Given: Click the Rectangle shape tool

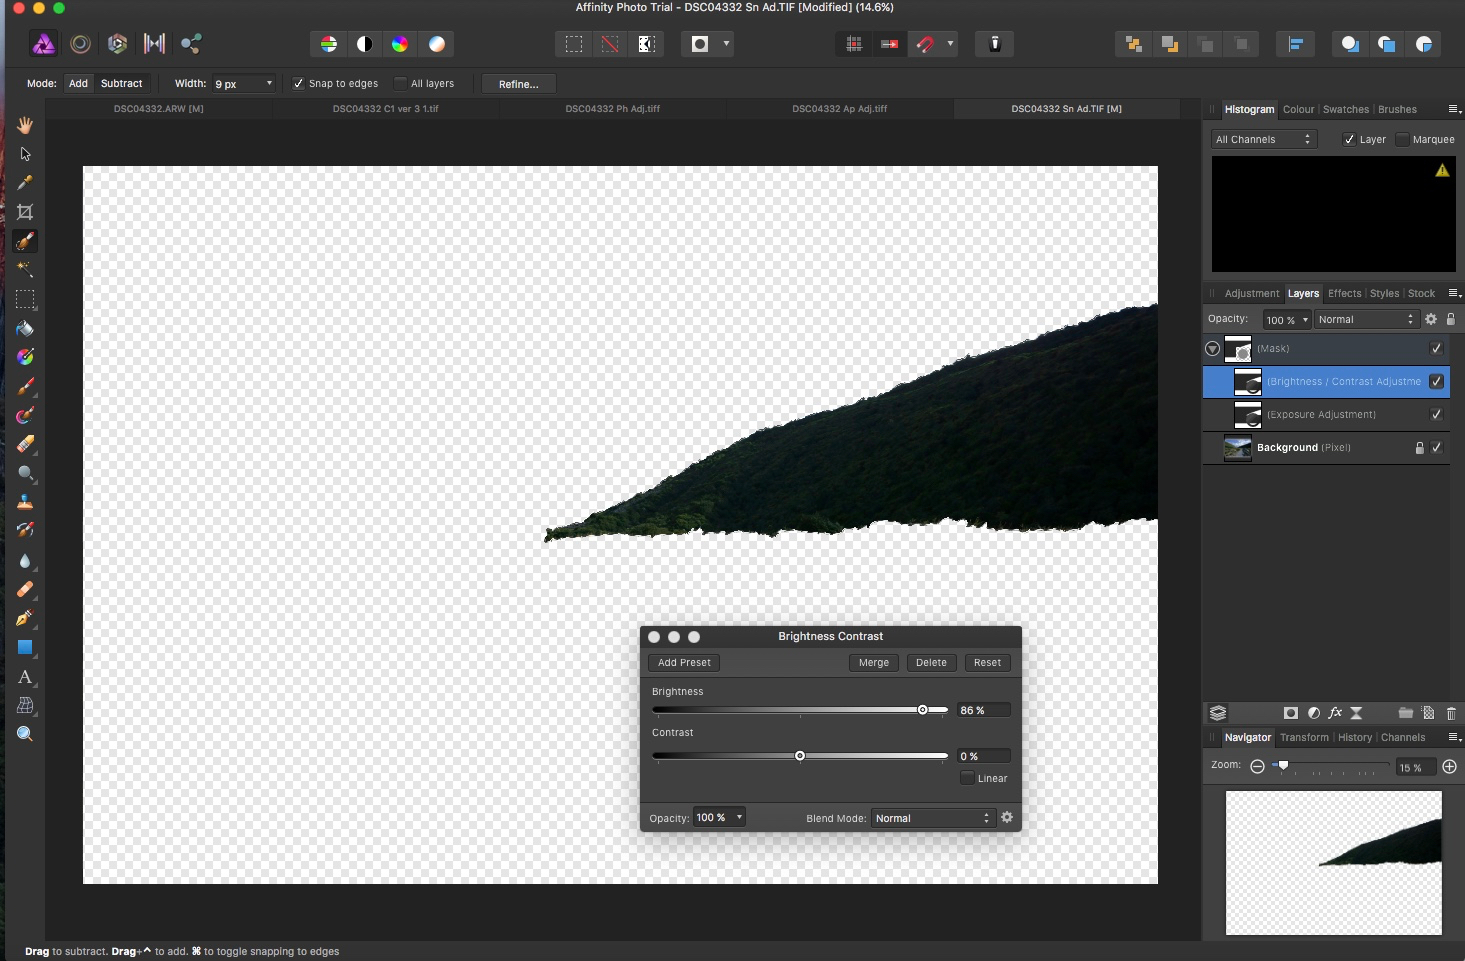Looking at the screenshot, I should [x=25, y=648].
